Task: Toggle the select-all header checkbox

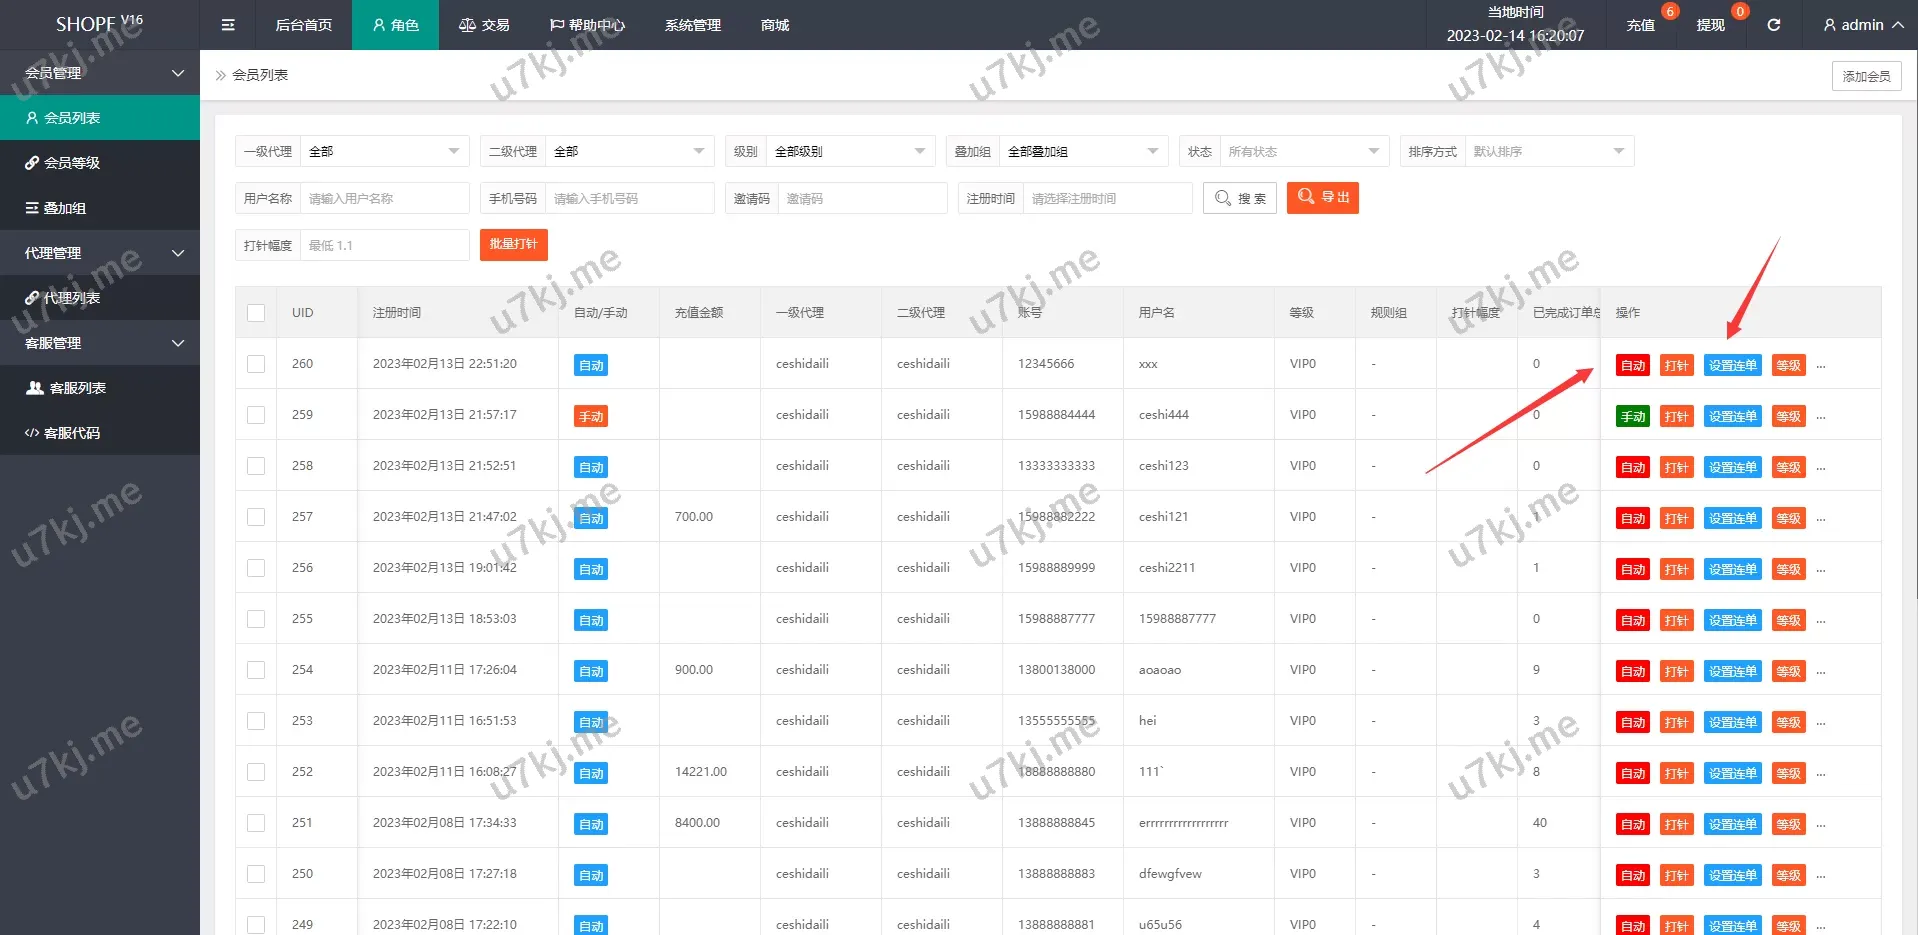Action: point(256,313)
